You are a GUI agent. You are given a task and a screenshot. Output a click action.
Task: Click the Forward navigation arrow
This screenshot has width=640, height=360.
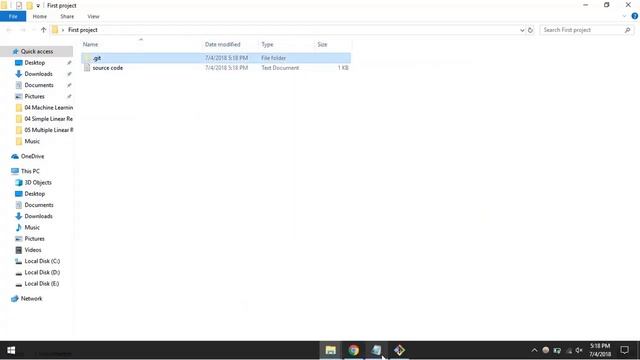pos(23,30)
